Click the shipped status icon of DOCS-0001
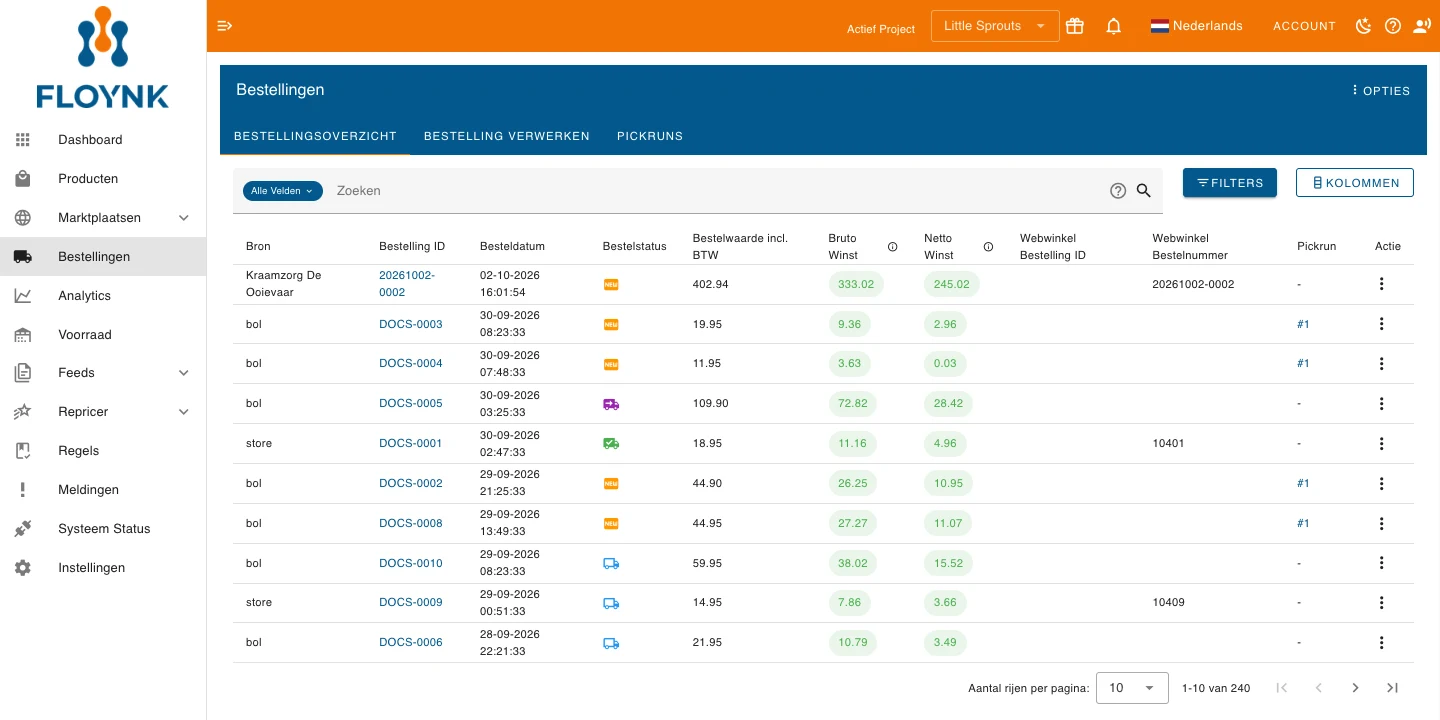Viewport: 1440px width, 720px height. pos(611,443)
